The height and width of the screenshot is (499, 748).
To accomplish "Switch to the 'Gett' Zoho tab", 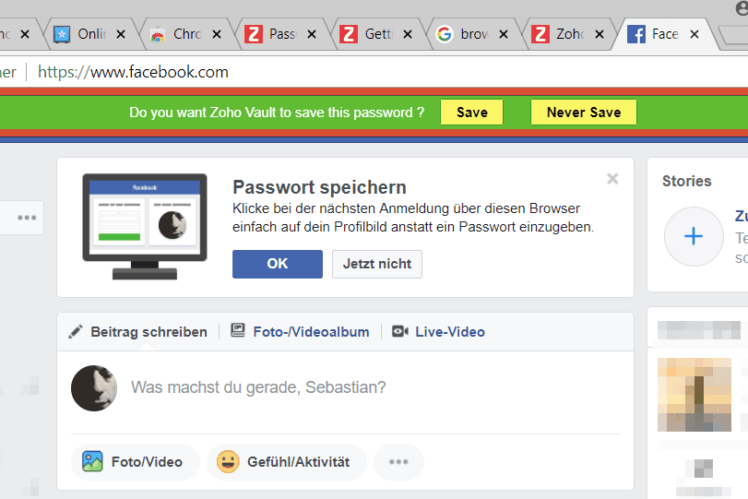I will pos(377,34).
